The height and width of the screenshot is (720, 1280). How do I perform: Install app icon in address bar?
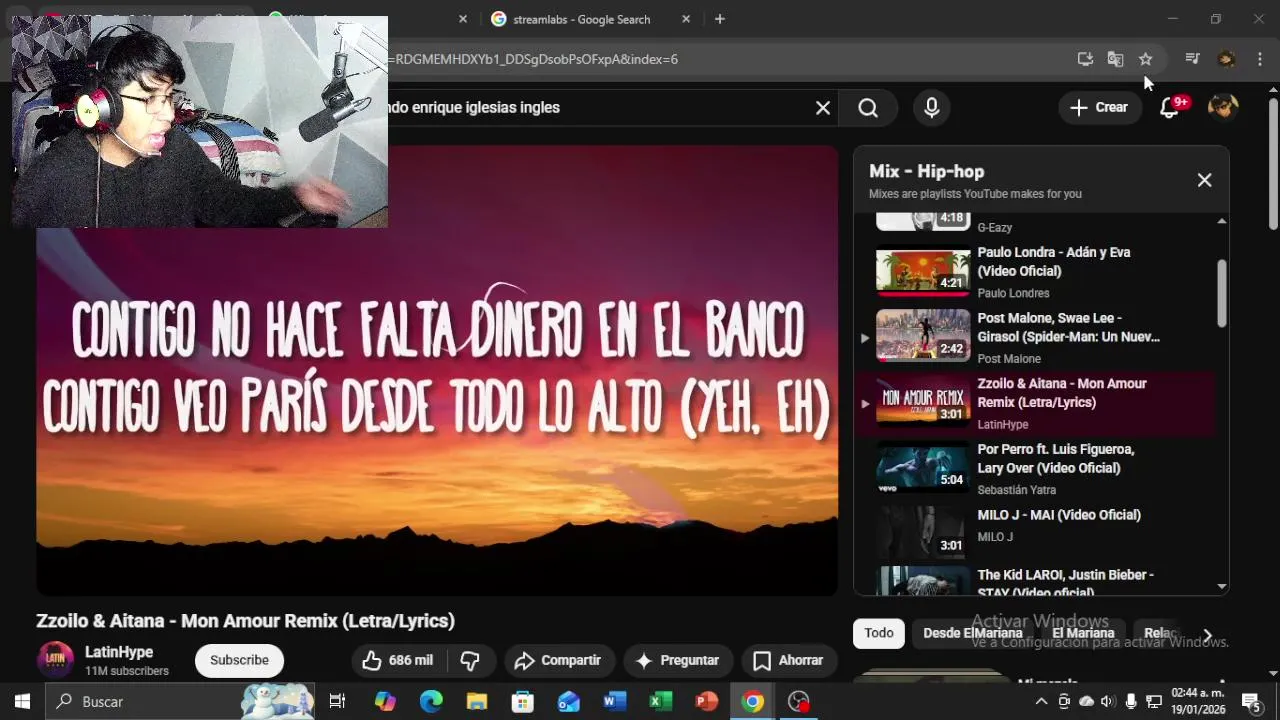(1085, 59)
